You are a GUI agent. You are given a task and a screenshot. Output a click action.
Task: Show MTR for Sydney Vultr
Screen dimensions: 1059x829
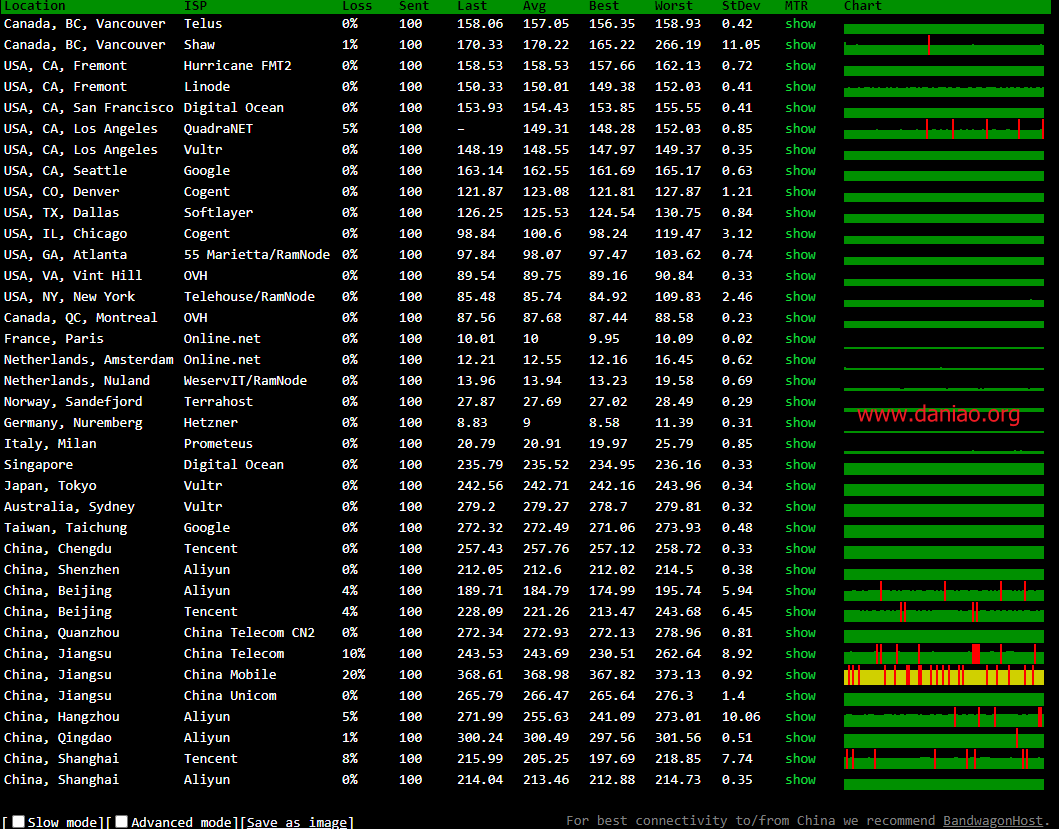(800, 506)
